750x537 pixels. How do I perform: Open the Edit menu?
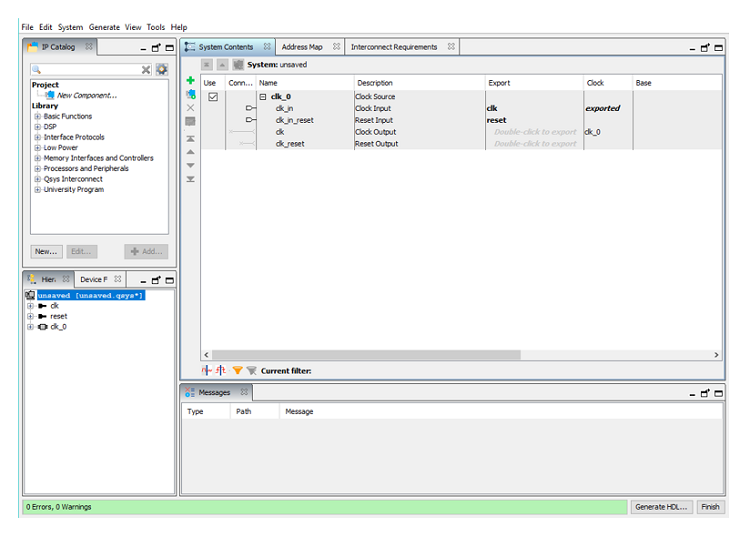click(x=45, y=27)
